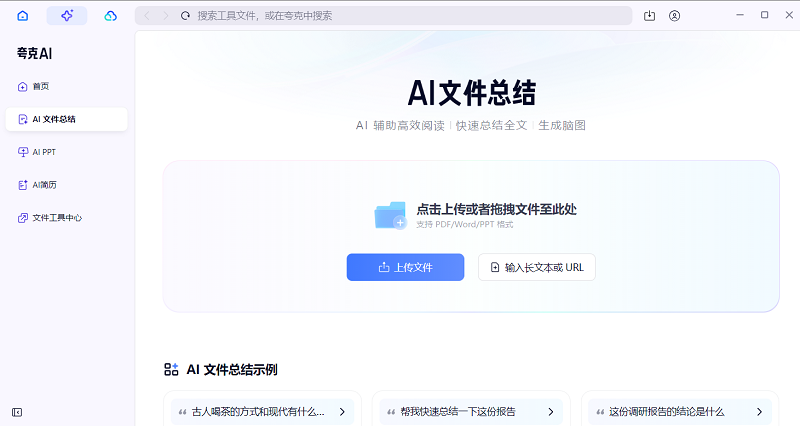This screenshot has width=800, height=426.
Task: Open 首页 in the sidebar
Action: (x=66, y=86)
